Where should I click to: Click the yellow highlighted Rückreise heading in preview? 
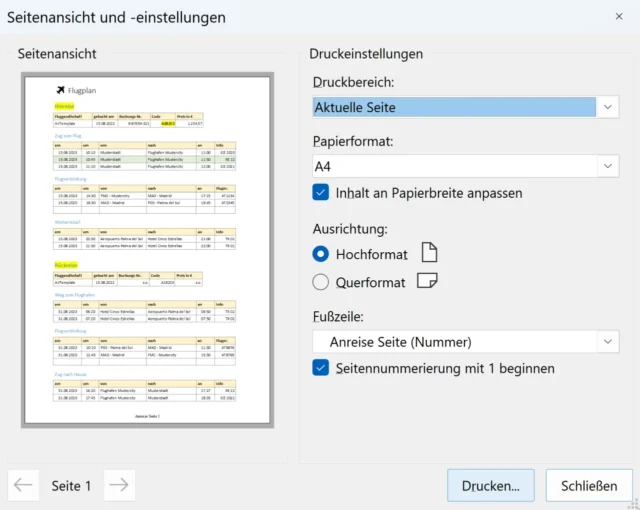pos(65,265)
